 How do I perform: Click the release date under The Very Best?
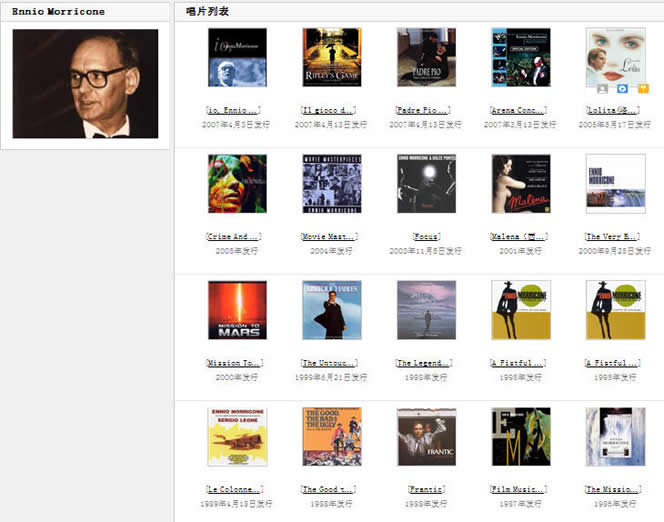pos(615,251)
